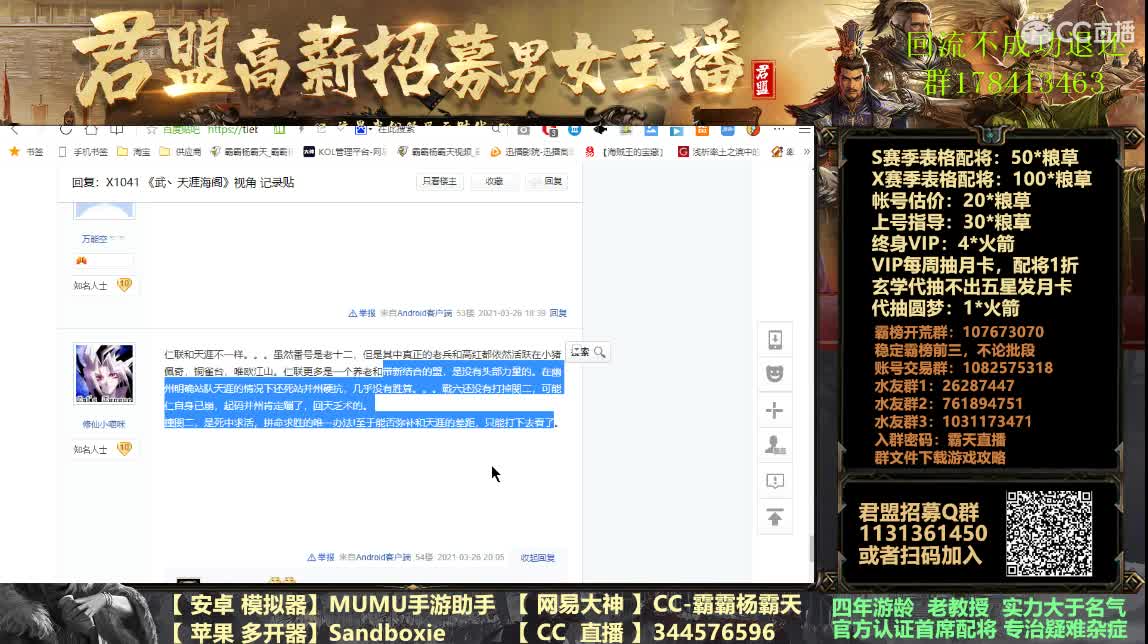This screenshot has width=1148, height=644.
Task: Click the blue play button extension icon
Action: pyautogui.click(x=676, y=130)
